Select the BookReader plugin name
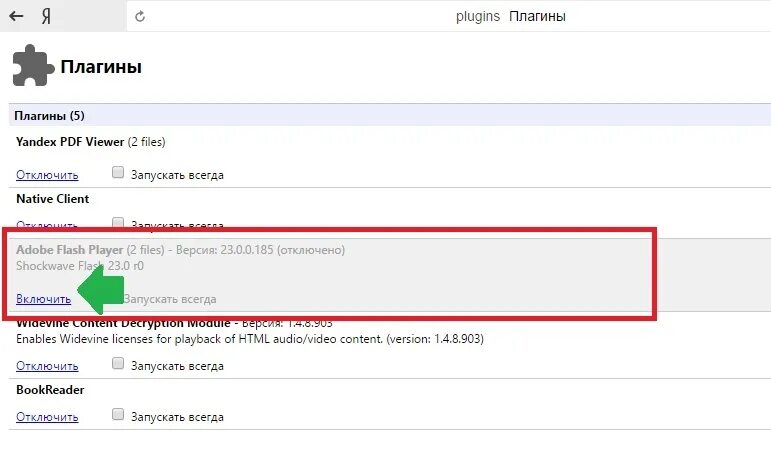The image size is (771, 472). pos(50,390)
